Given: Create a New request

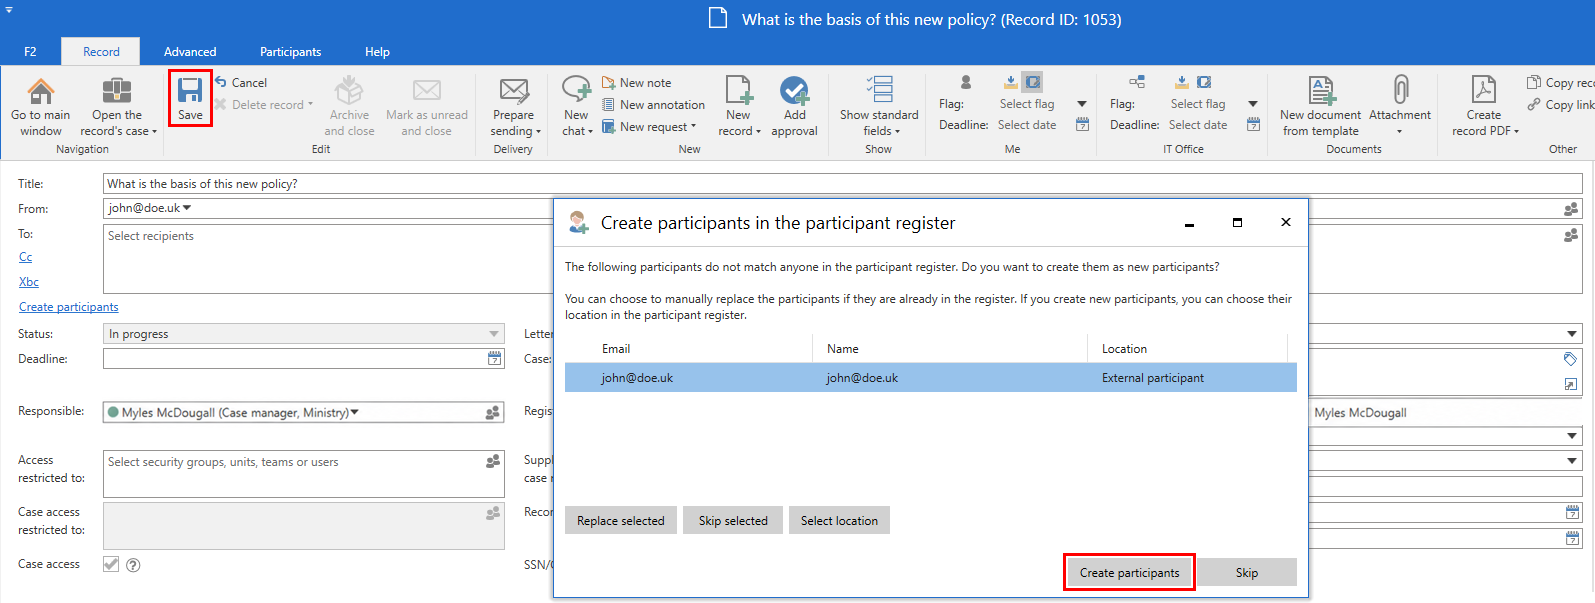Looking at the screenshot, I should pyautogui.click(x=649, y=127).
